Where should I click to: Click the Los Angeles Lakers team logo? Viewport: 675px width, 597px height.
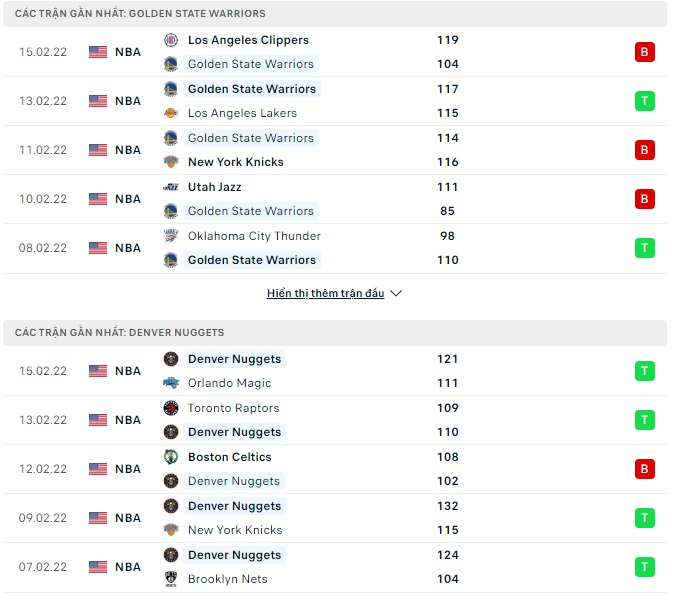click(x=170, y=113)
